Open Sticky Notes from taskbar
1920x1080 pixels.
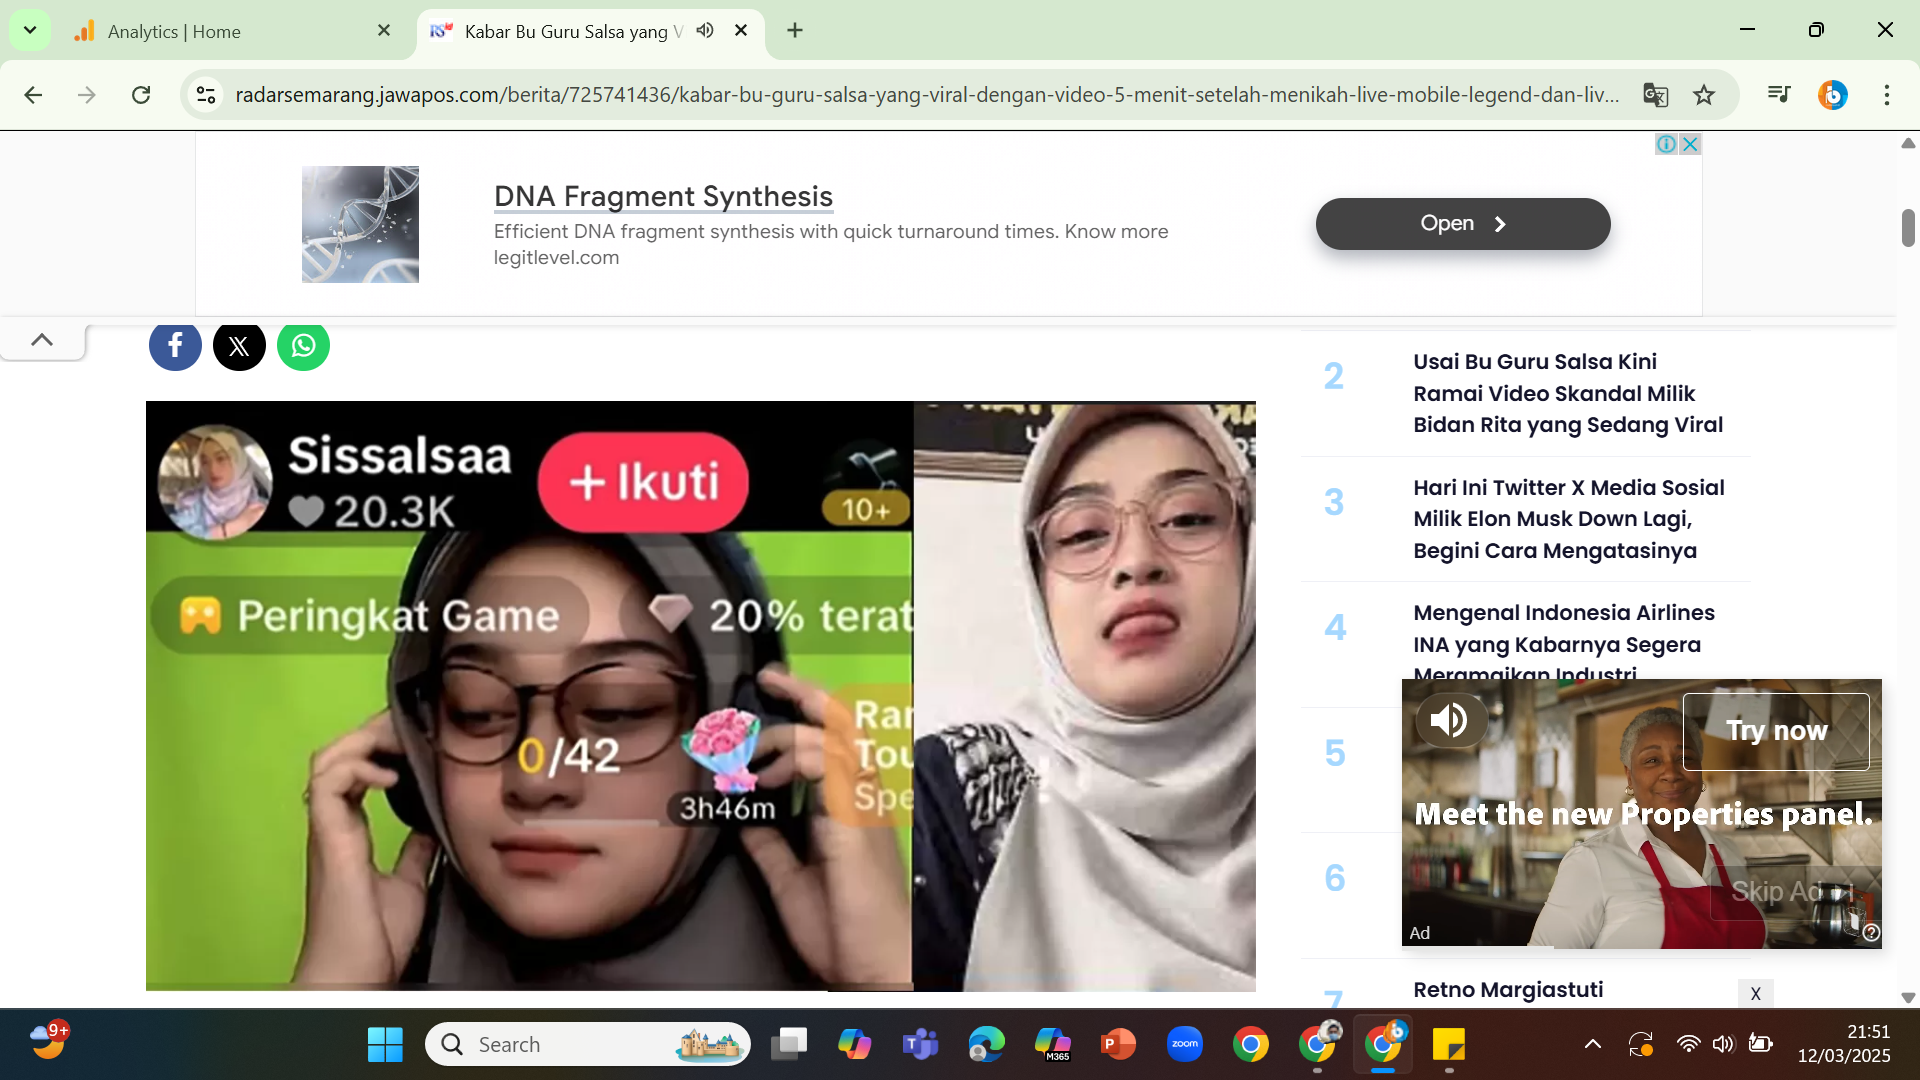point(1449,1044)
